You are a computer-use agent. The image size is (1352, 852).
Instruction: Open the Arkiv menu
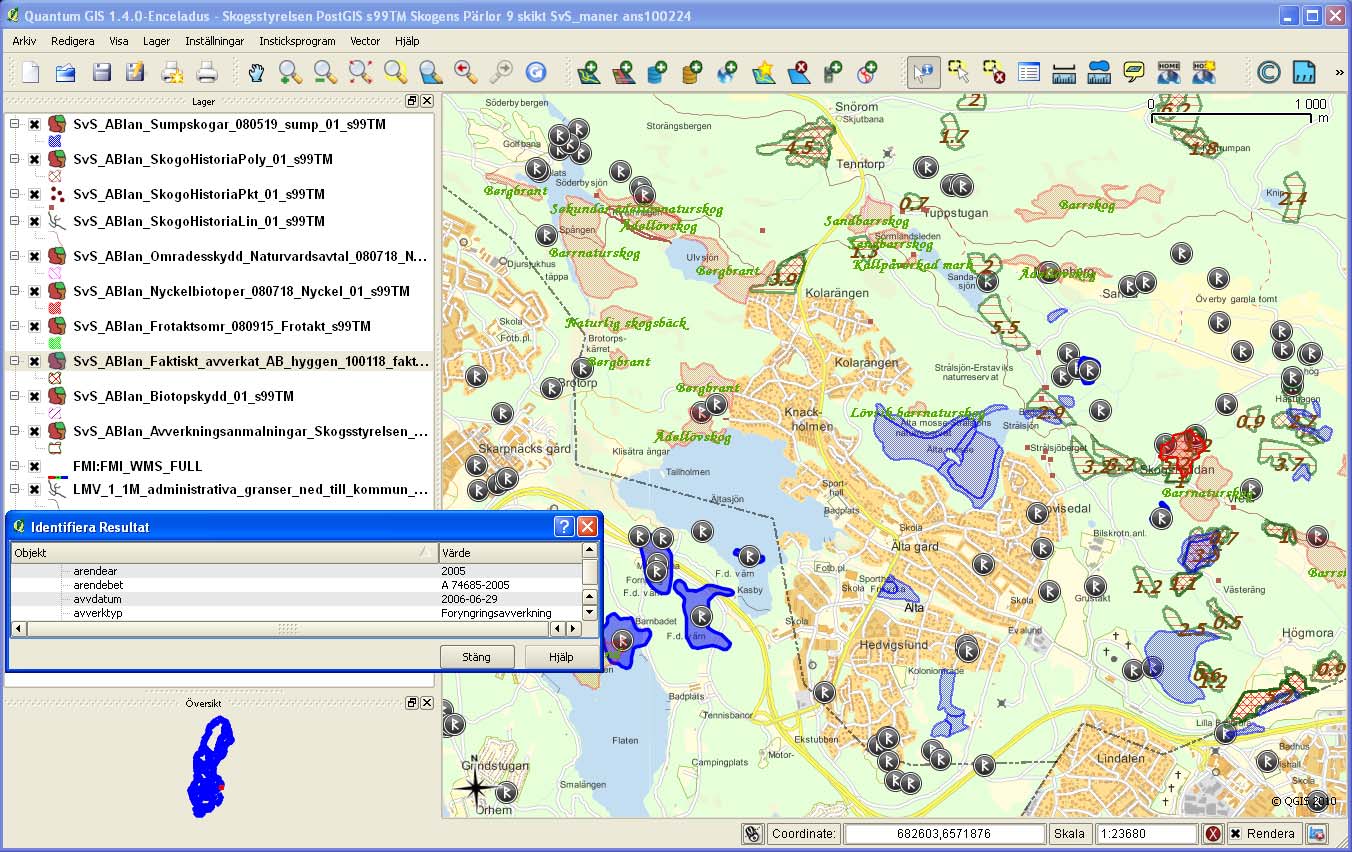[x=25, y=41]
